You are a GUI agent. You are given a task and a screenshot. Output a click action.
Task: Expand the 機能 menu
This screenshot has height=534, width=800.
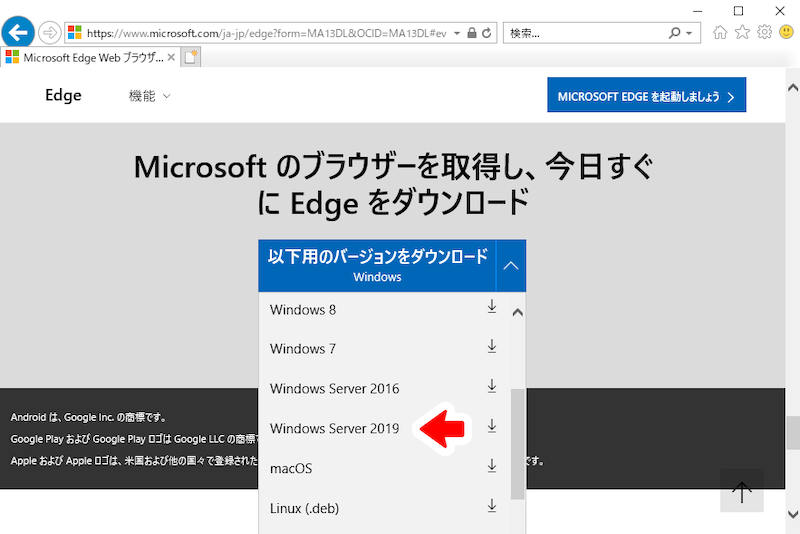coord(149,95)
